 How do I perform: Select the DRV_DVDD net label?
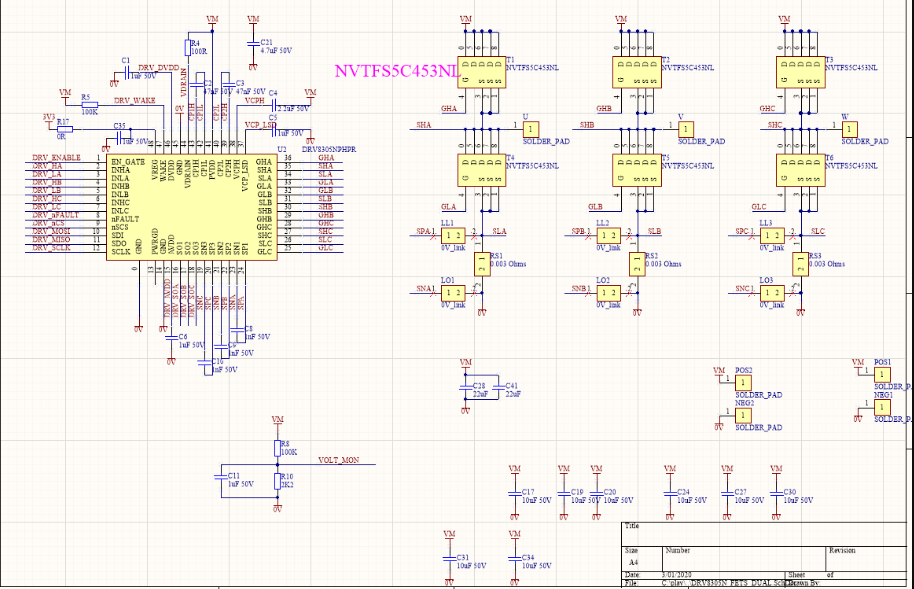[159, 68]
